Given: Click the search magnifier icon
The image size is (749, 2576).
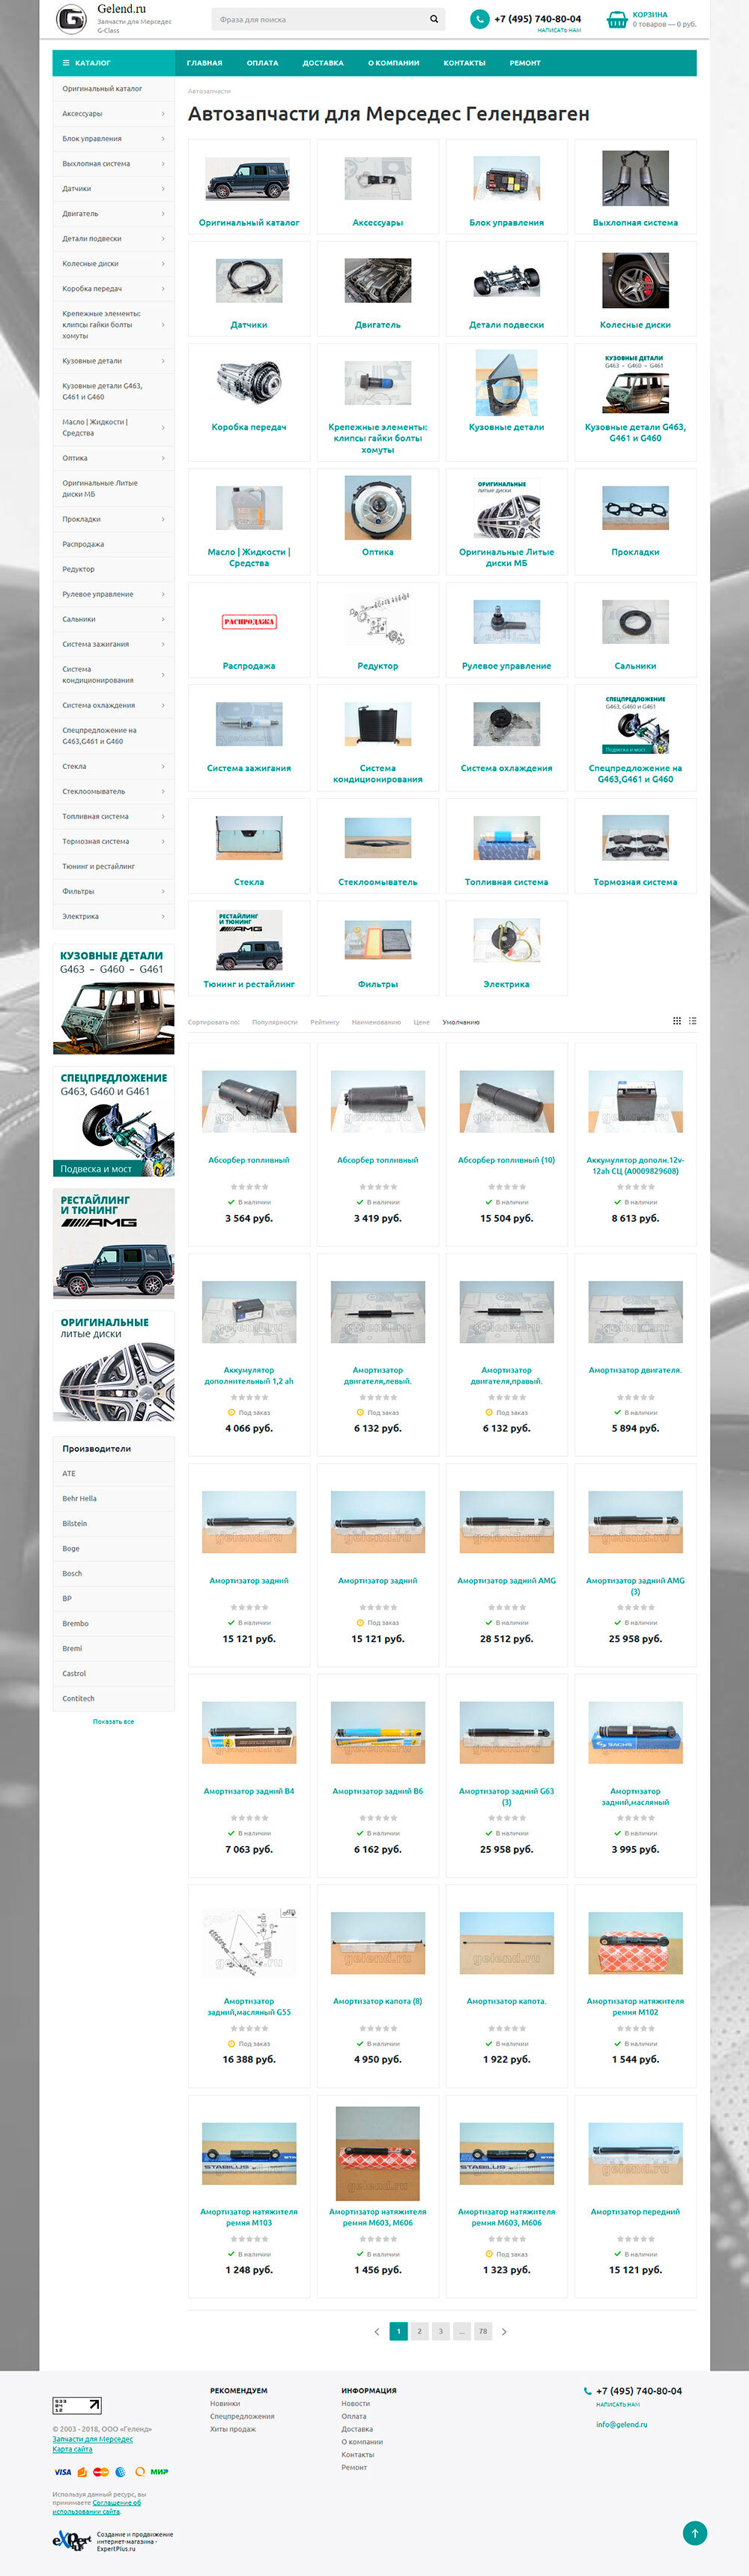Looking at the screenshot, I should tap(434, 19).
